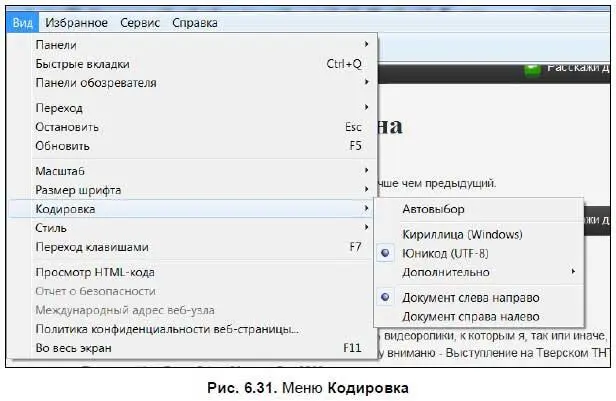Open the Избранное menu

pyautogui.click(x=76, y=22)
